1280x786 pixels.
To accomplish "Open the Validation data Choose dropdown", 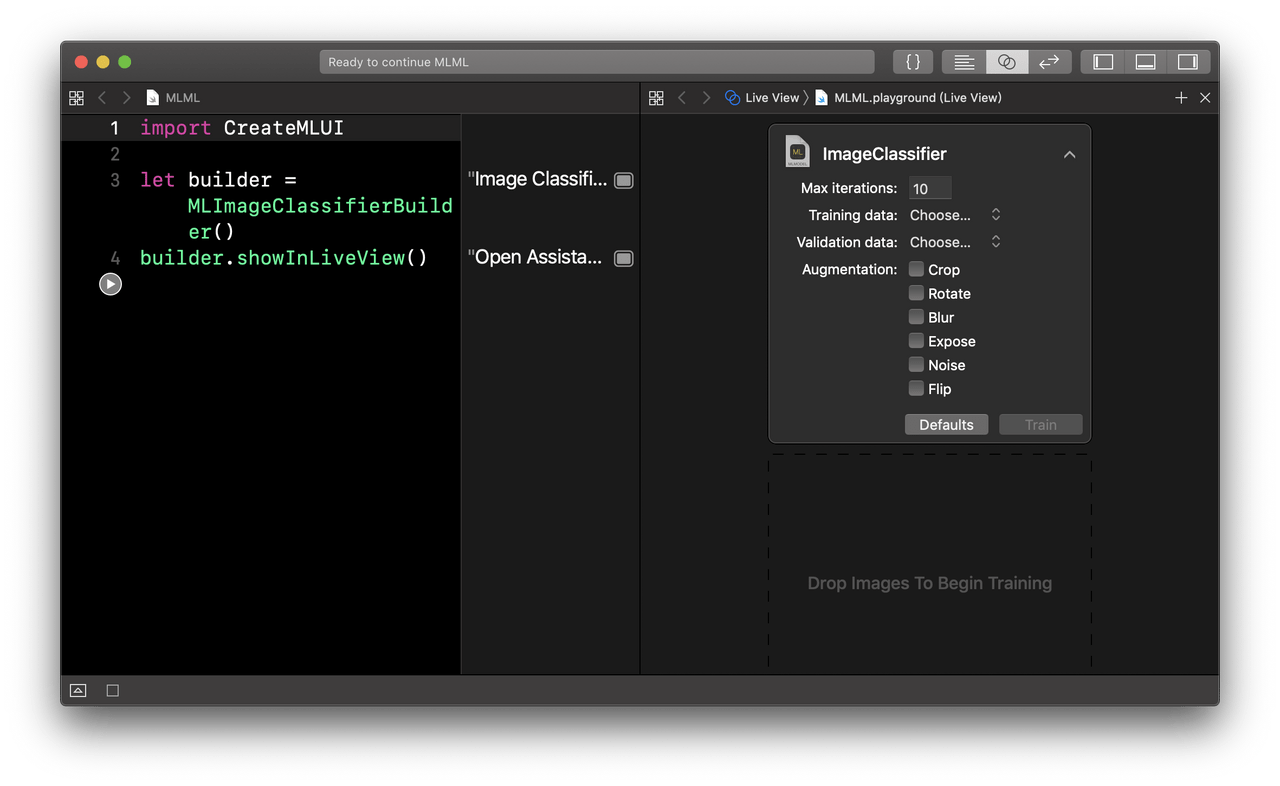I will (x=955, y=242).
